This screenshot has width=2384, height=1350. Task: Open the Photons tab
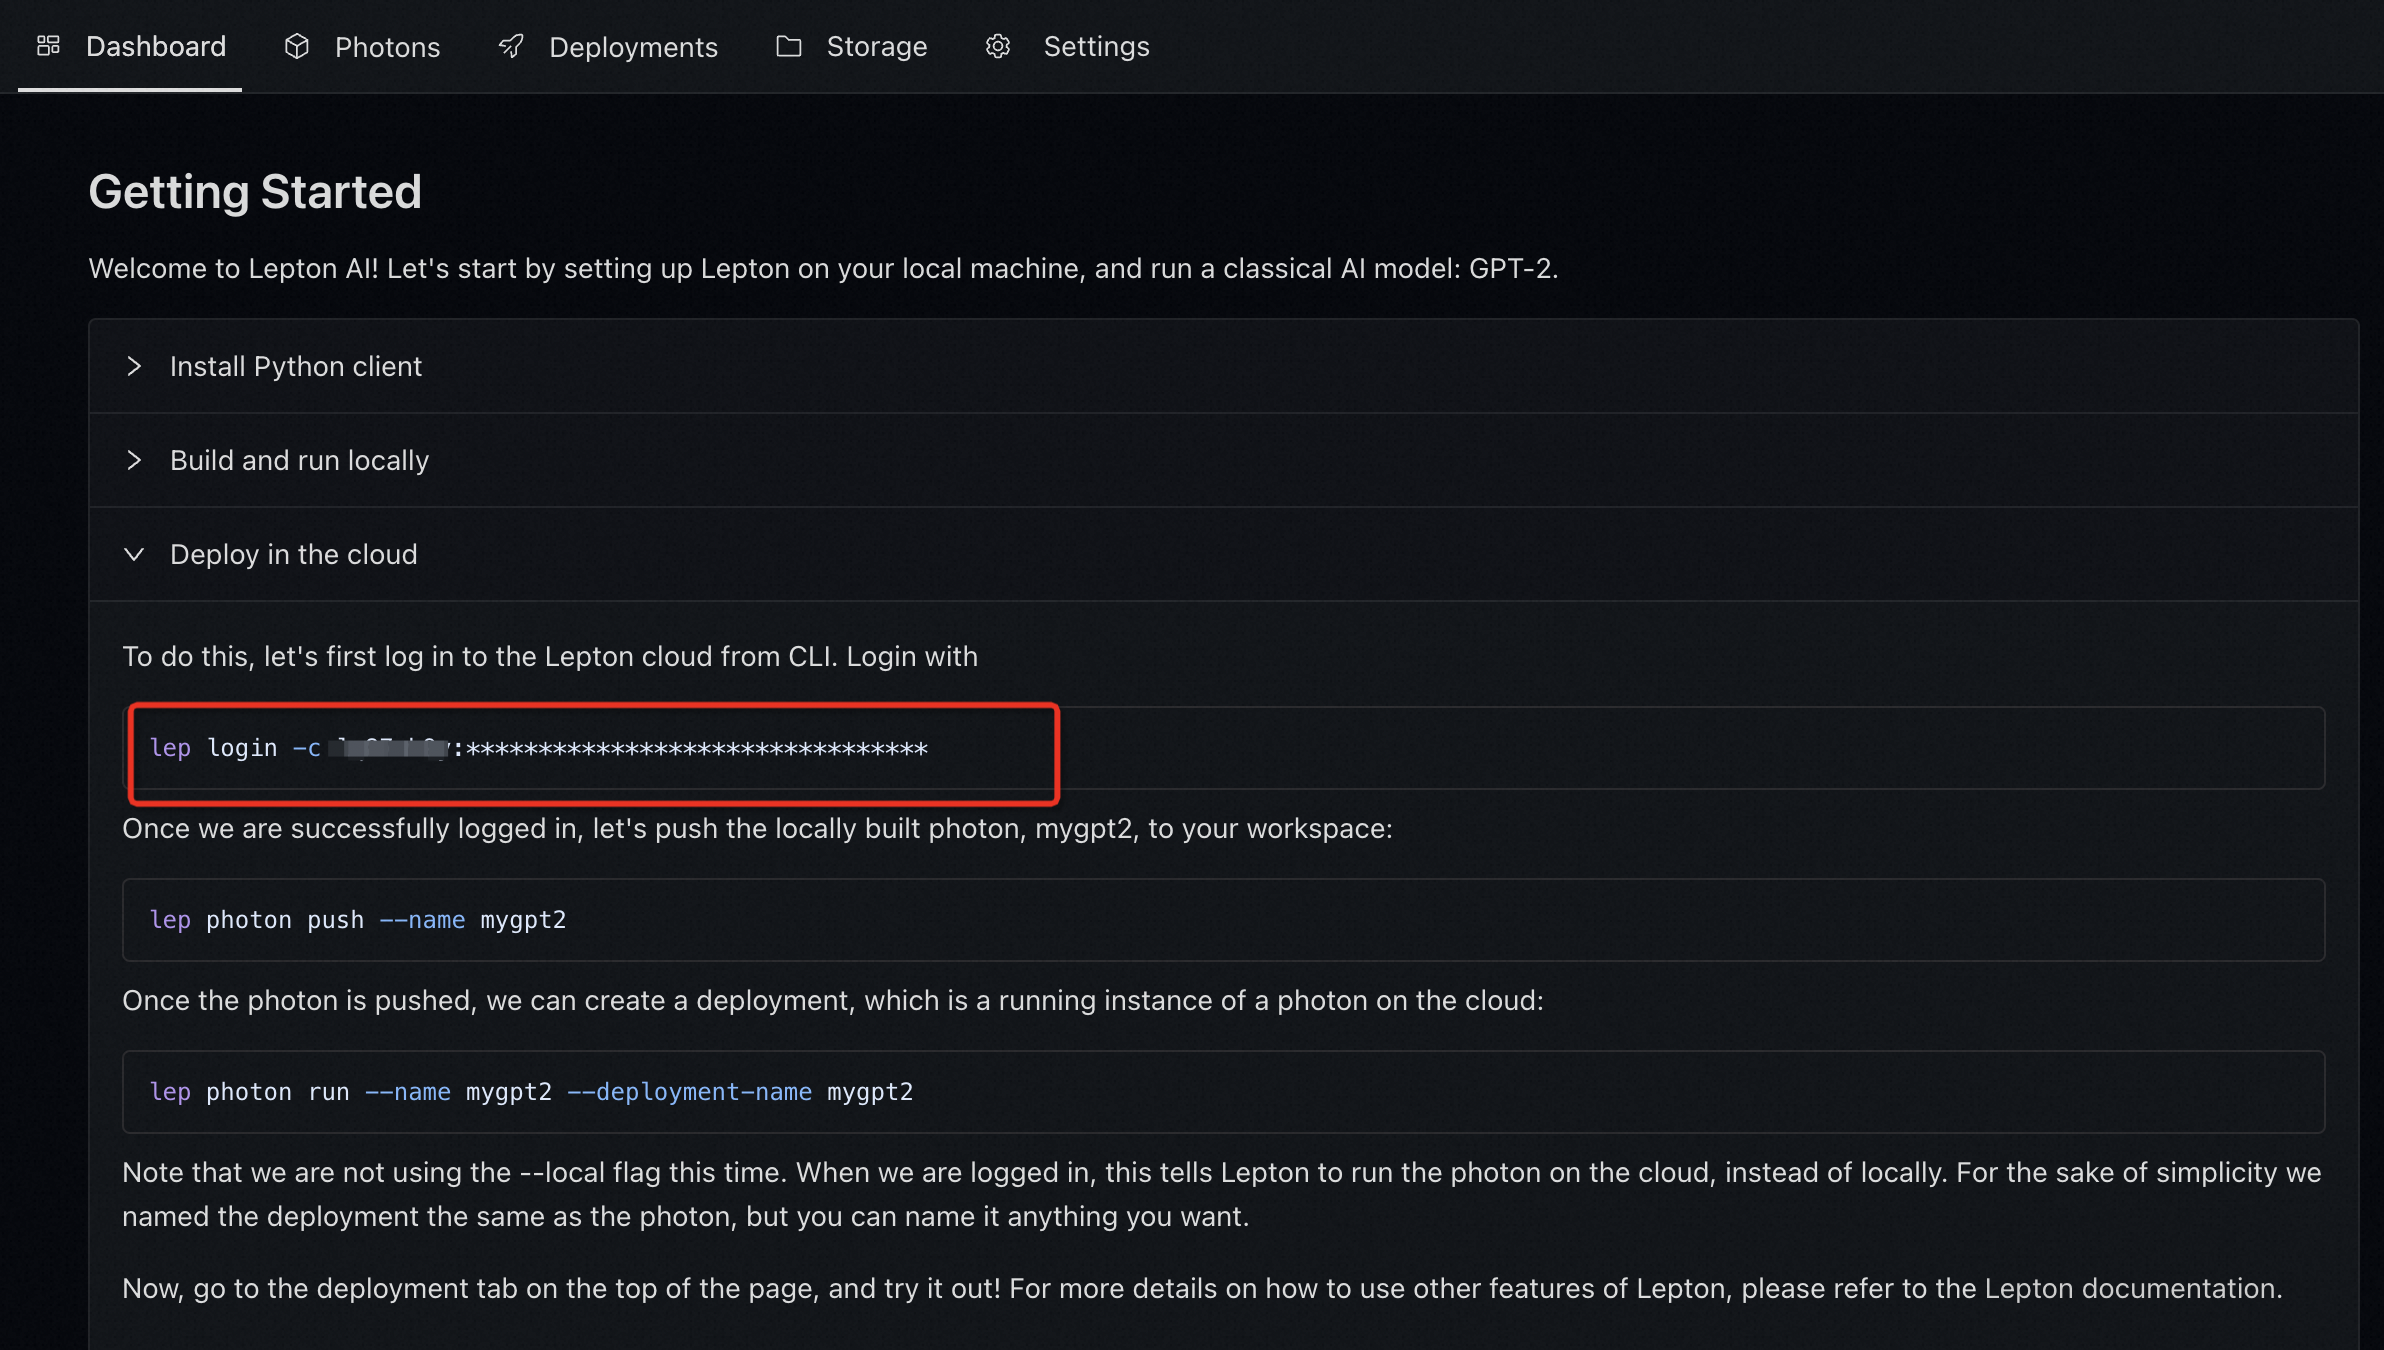coord(386,47)
